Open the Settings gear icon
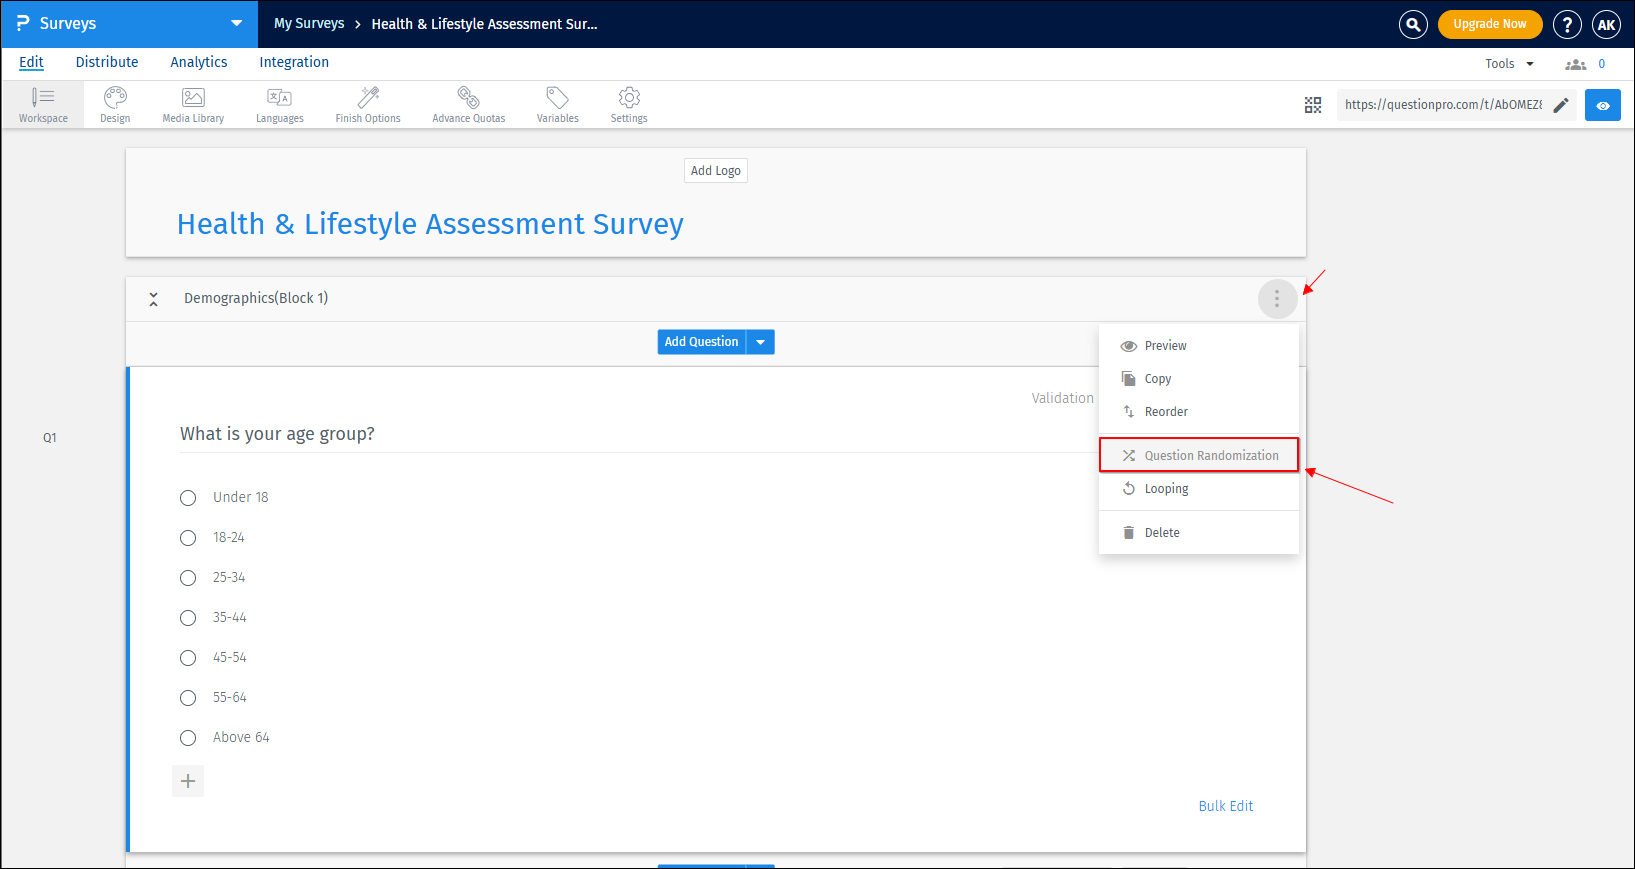The height and width of the screenshot is (869, 1635). pos(629,105)
